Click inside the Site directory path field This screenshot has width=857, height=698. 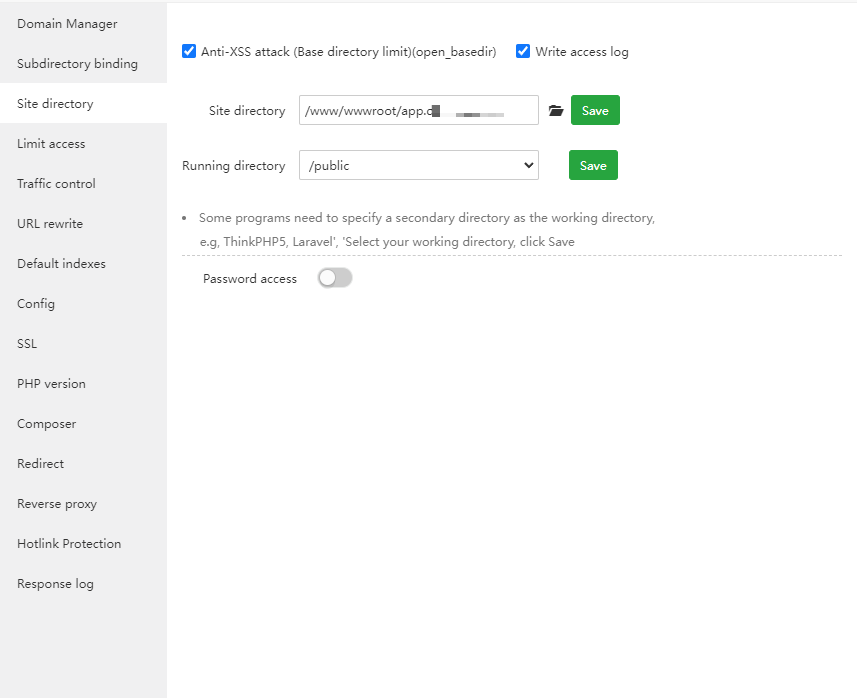pos(419,110)
